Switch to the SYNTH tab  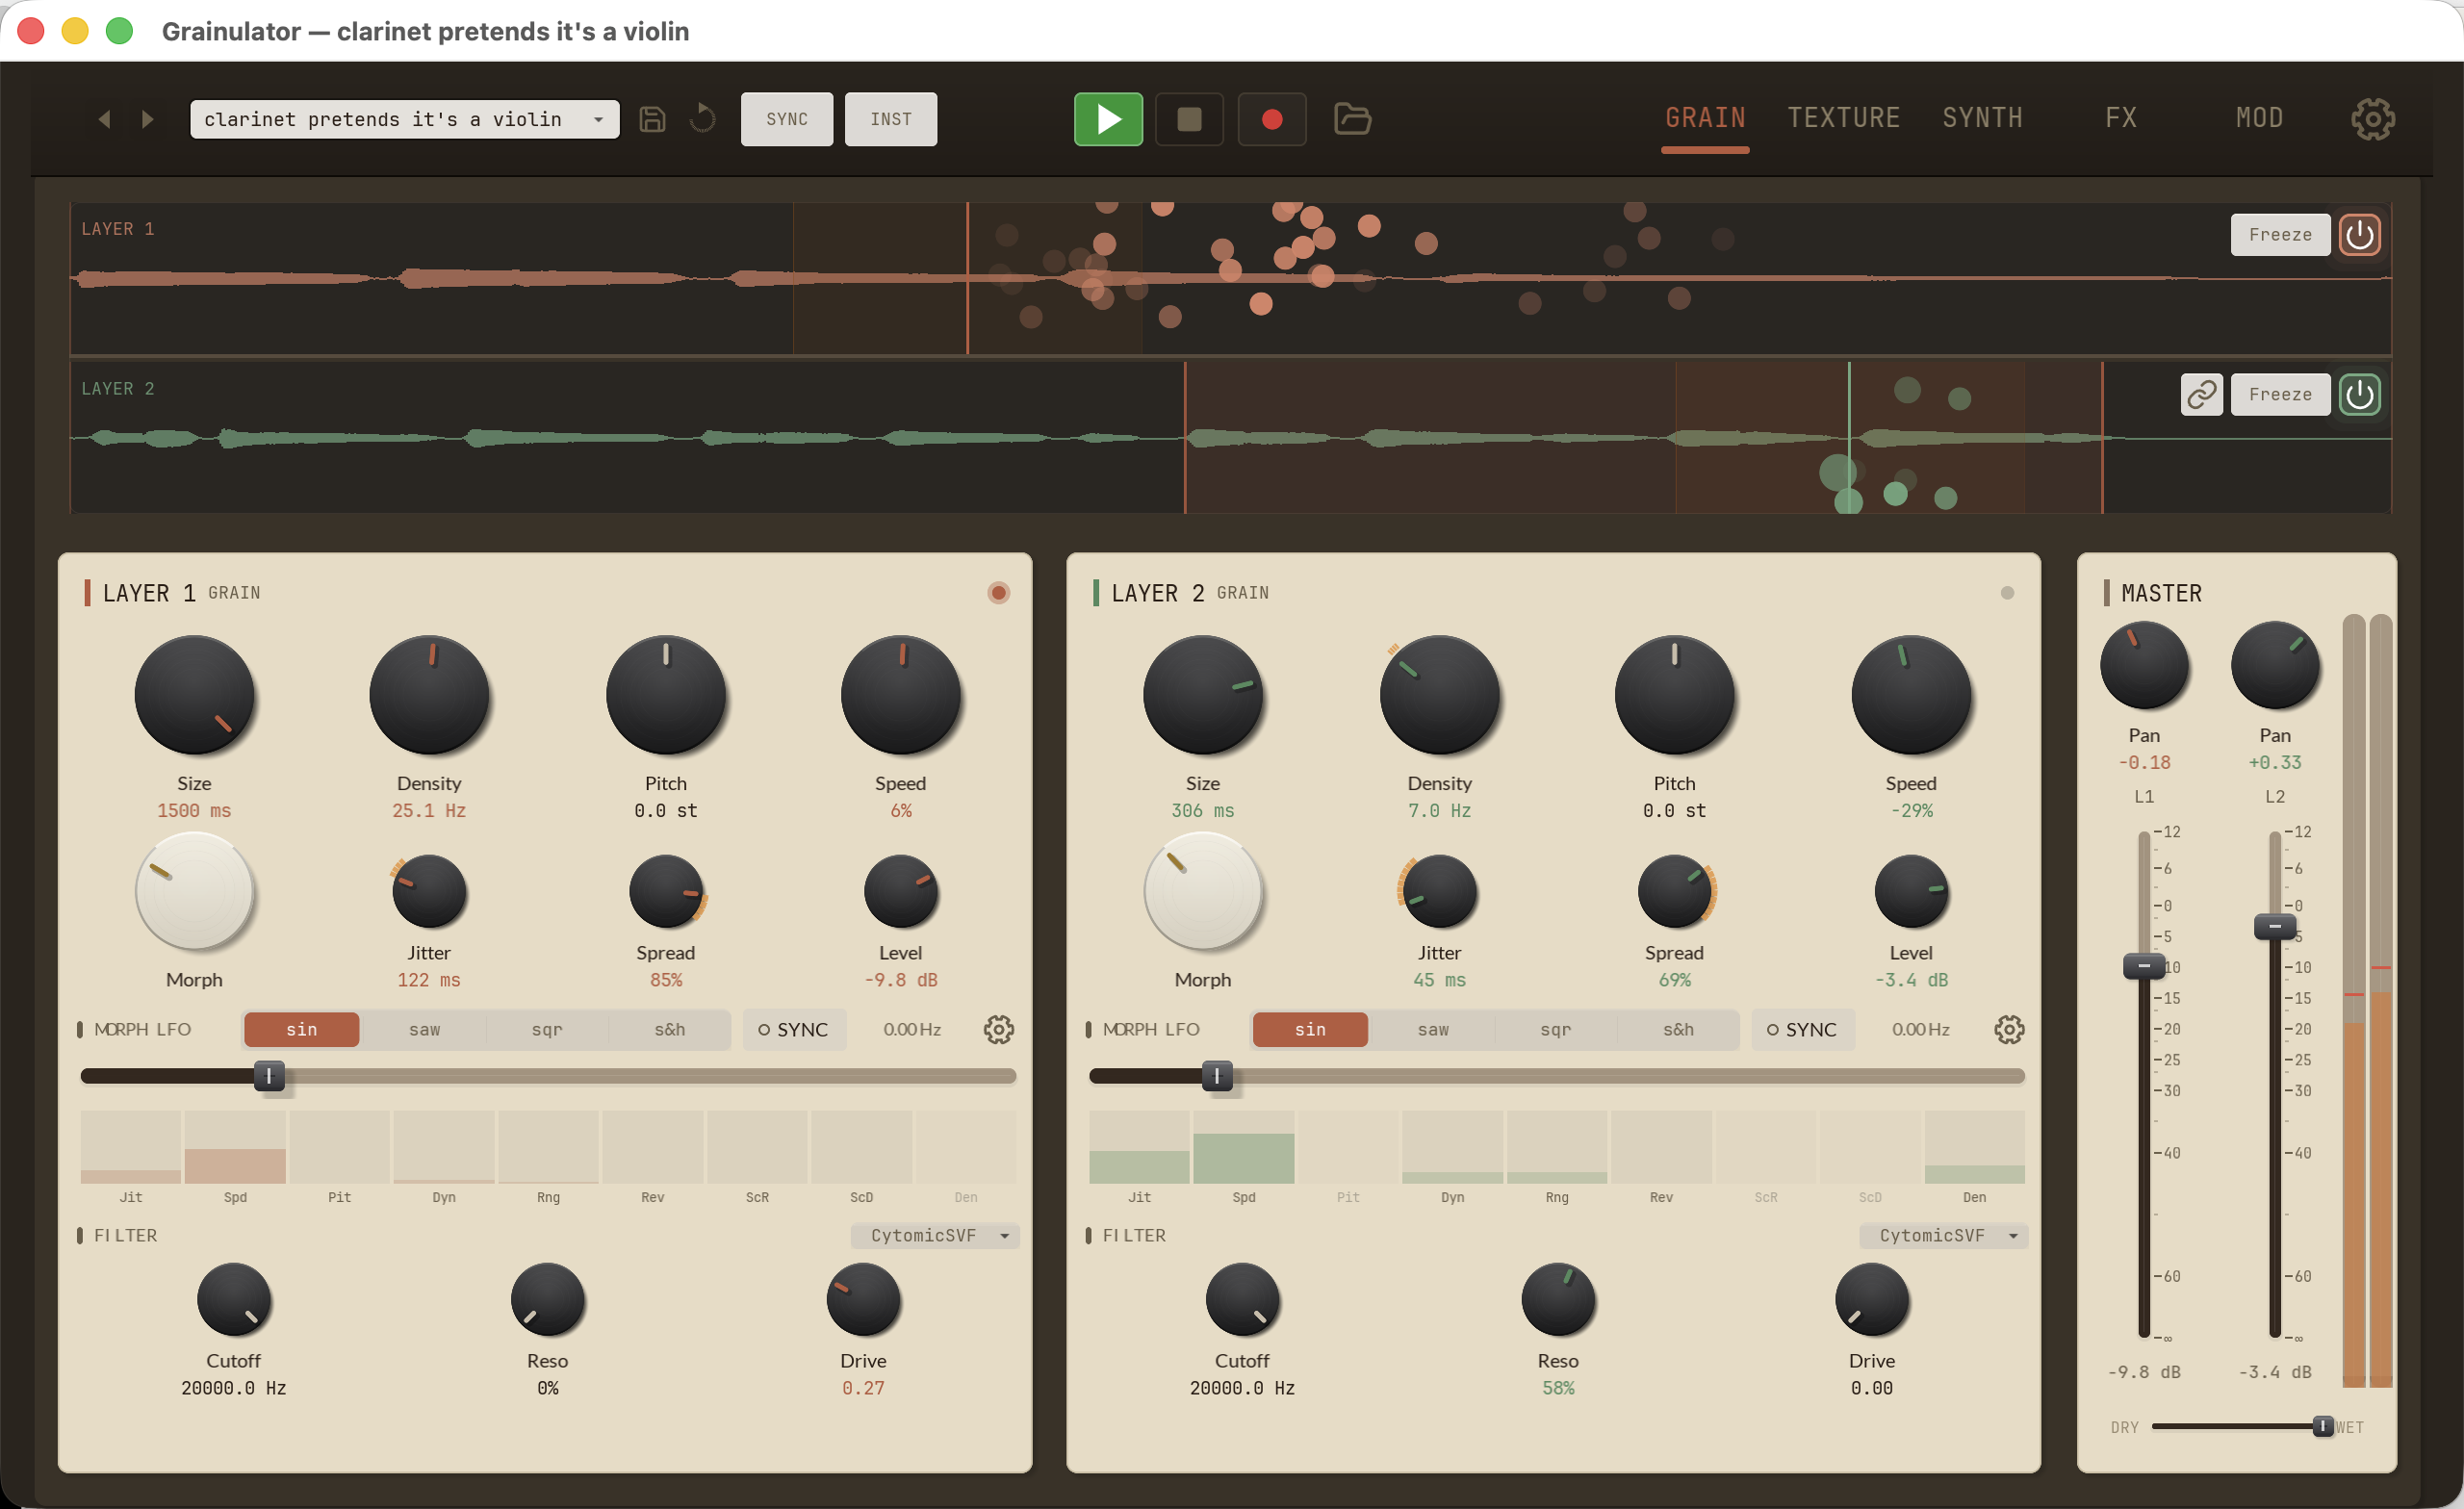(1982, 118)
